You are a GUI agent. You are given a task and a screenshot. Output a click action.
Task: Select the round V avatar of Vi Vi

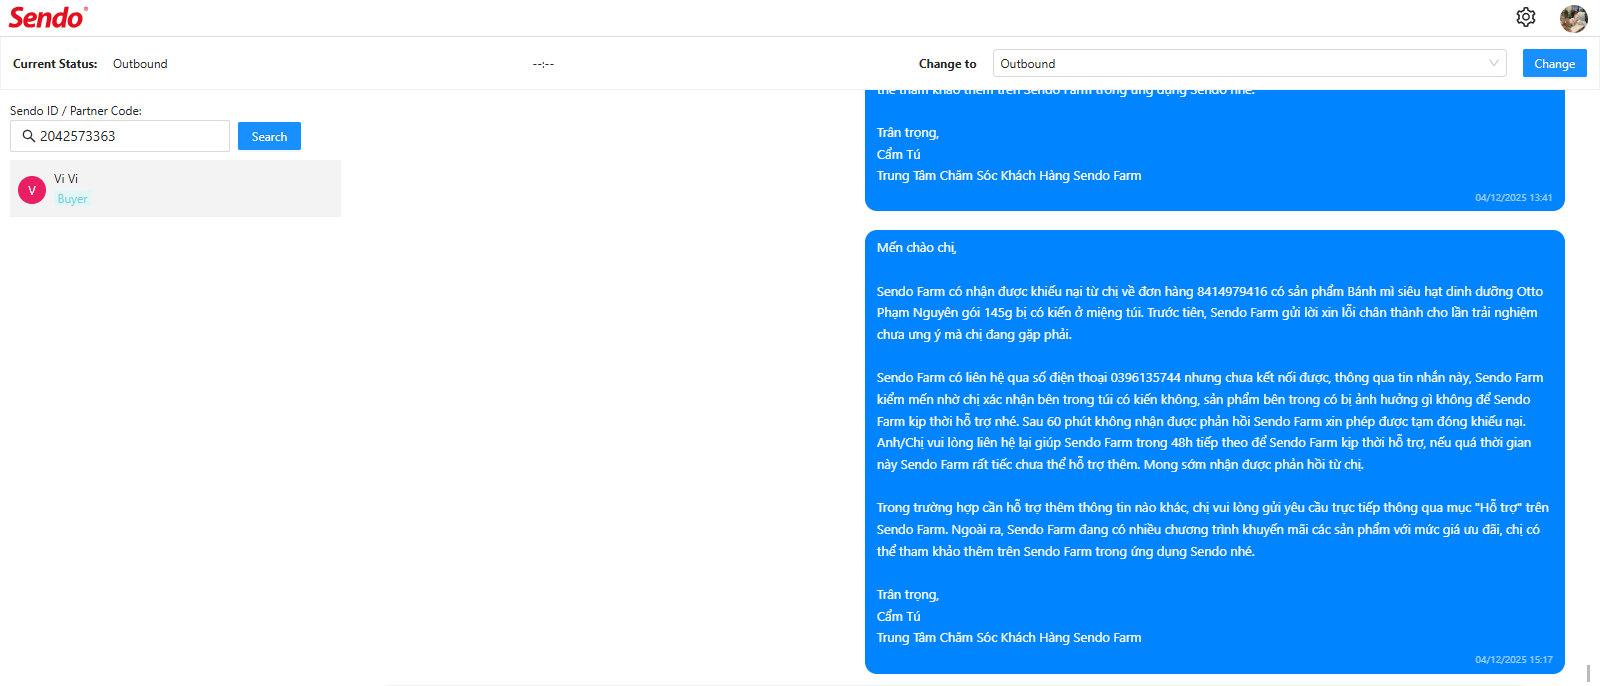(32, 190)
